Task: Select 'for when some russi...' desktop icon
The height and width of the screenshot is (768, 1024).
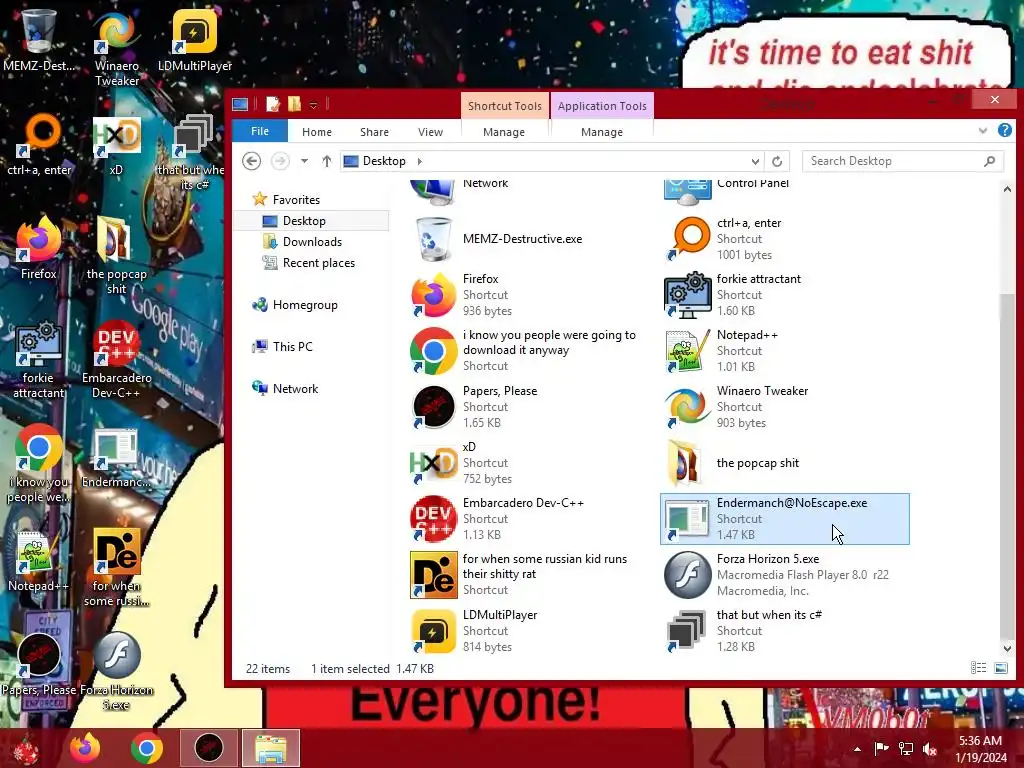Action: (x=116, y=567)
